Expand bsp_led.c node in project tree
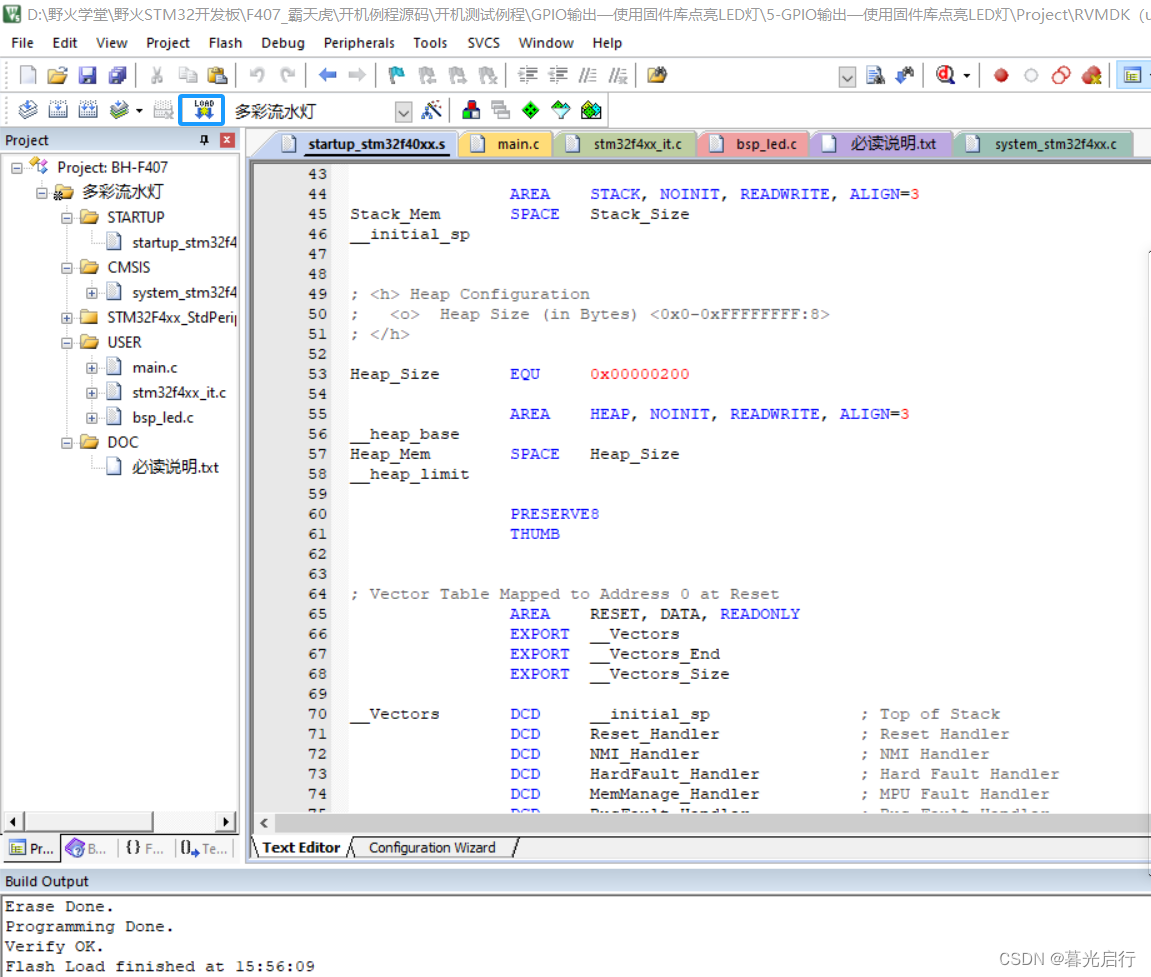This screenshot has height=977, width=1151. 92,418
